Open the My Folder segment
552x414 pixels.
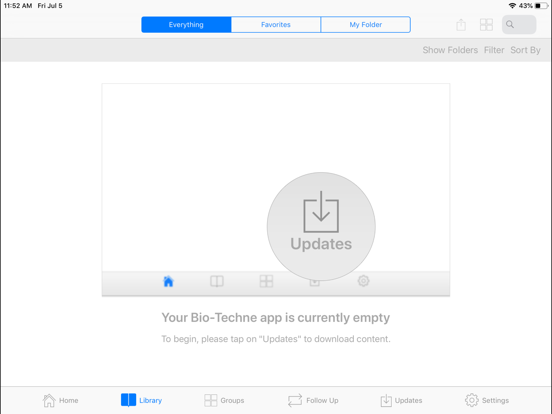click(x=365, y=25)
